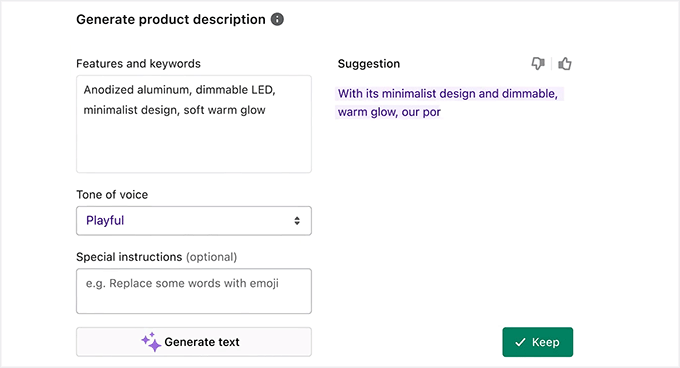Click the info icon beside Generate product description
This screenshot has height=368, width=680.
277,19
